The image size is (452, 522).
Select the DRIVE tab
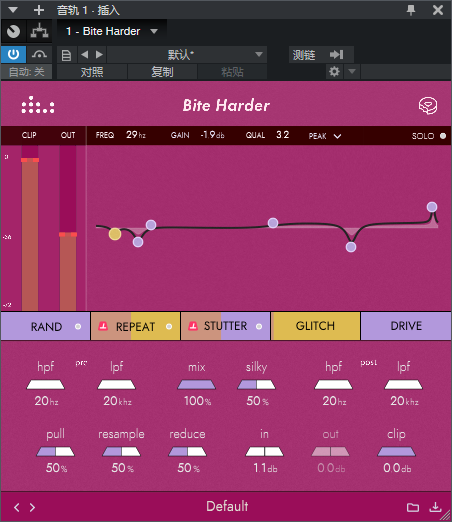pos(406,326)
